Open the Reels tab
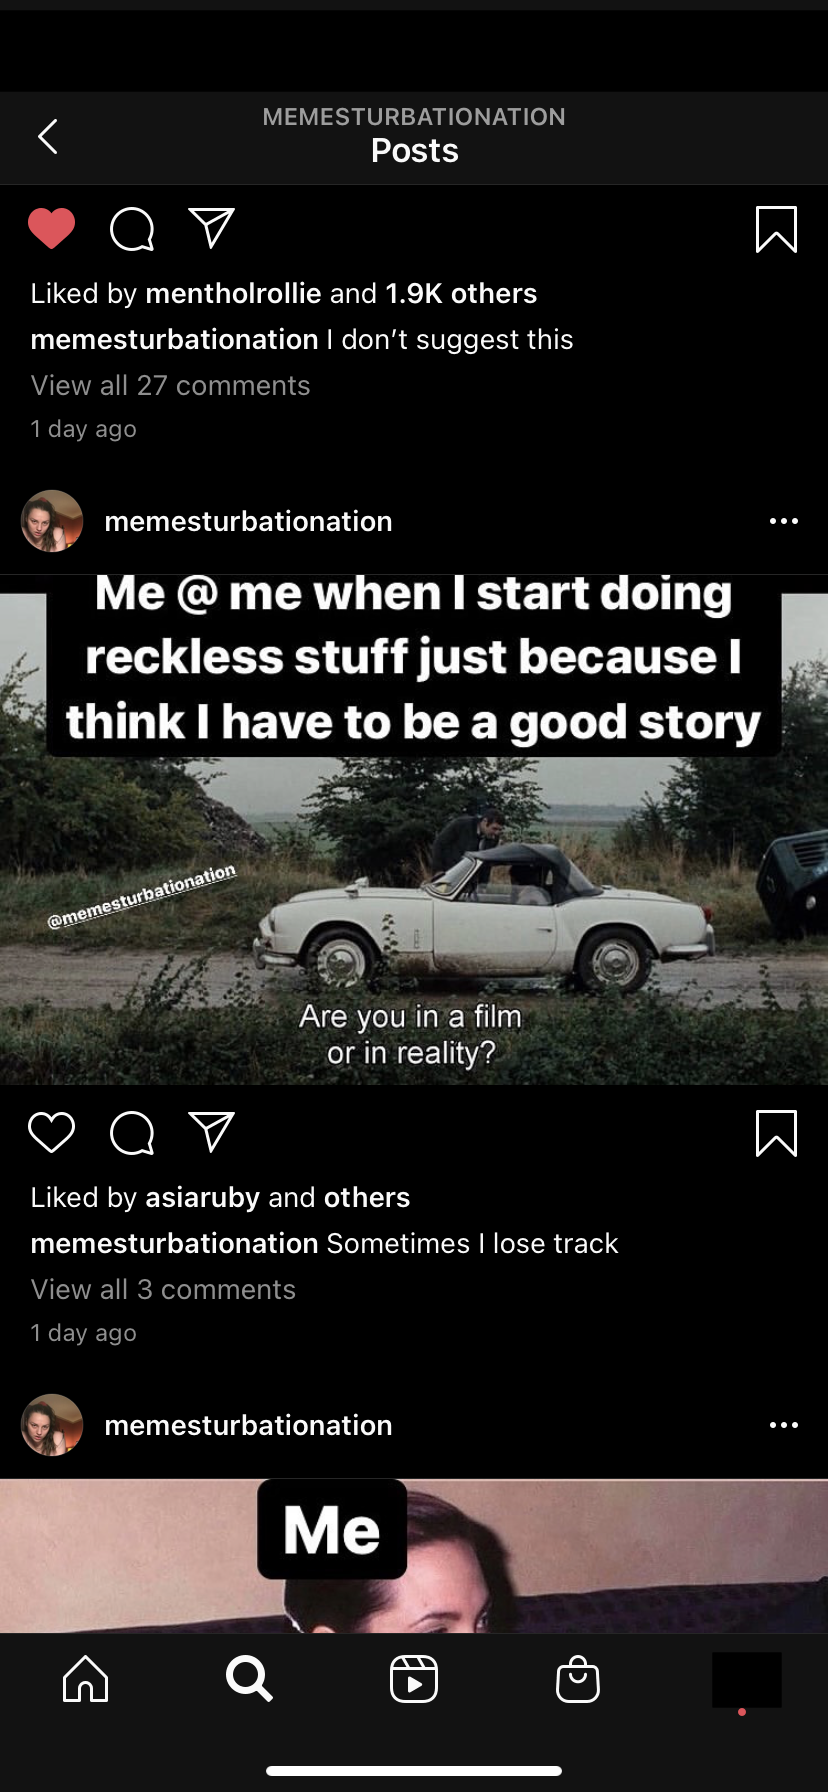Image resolution: width=828 pixels, height=1792 pixels. (x=414, y=1679)
